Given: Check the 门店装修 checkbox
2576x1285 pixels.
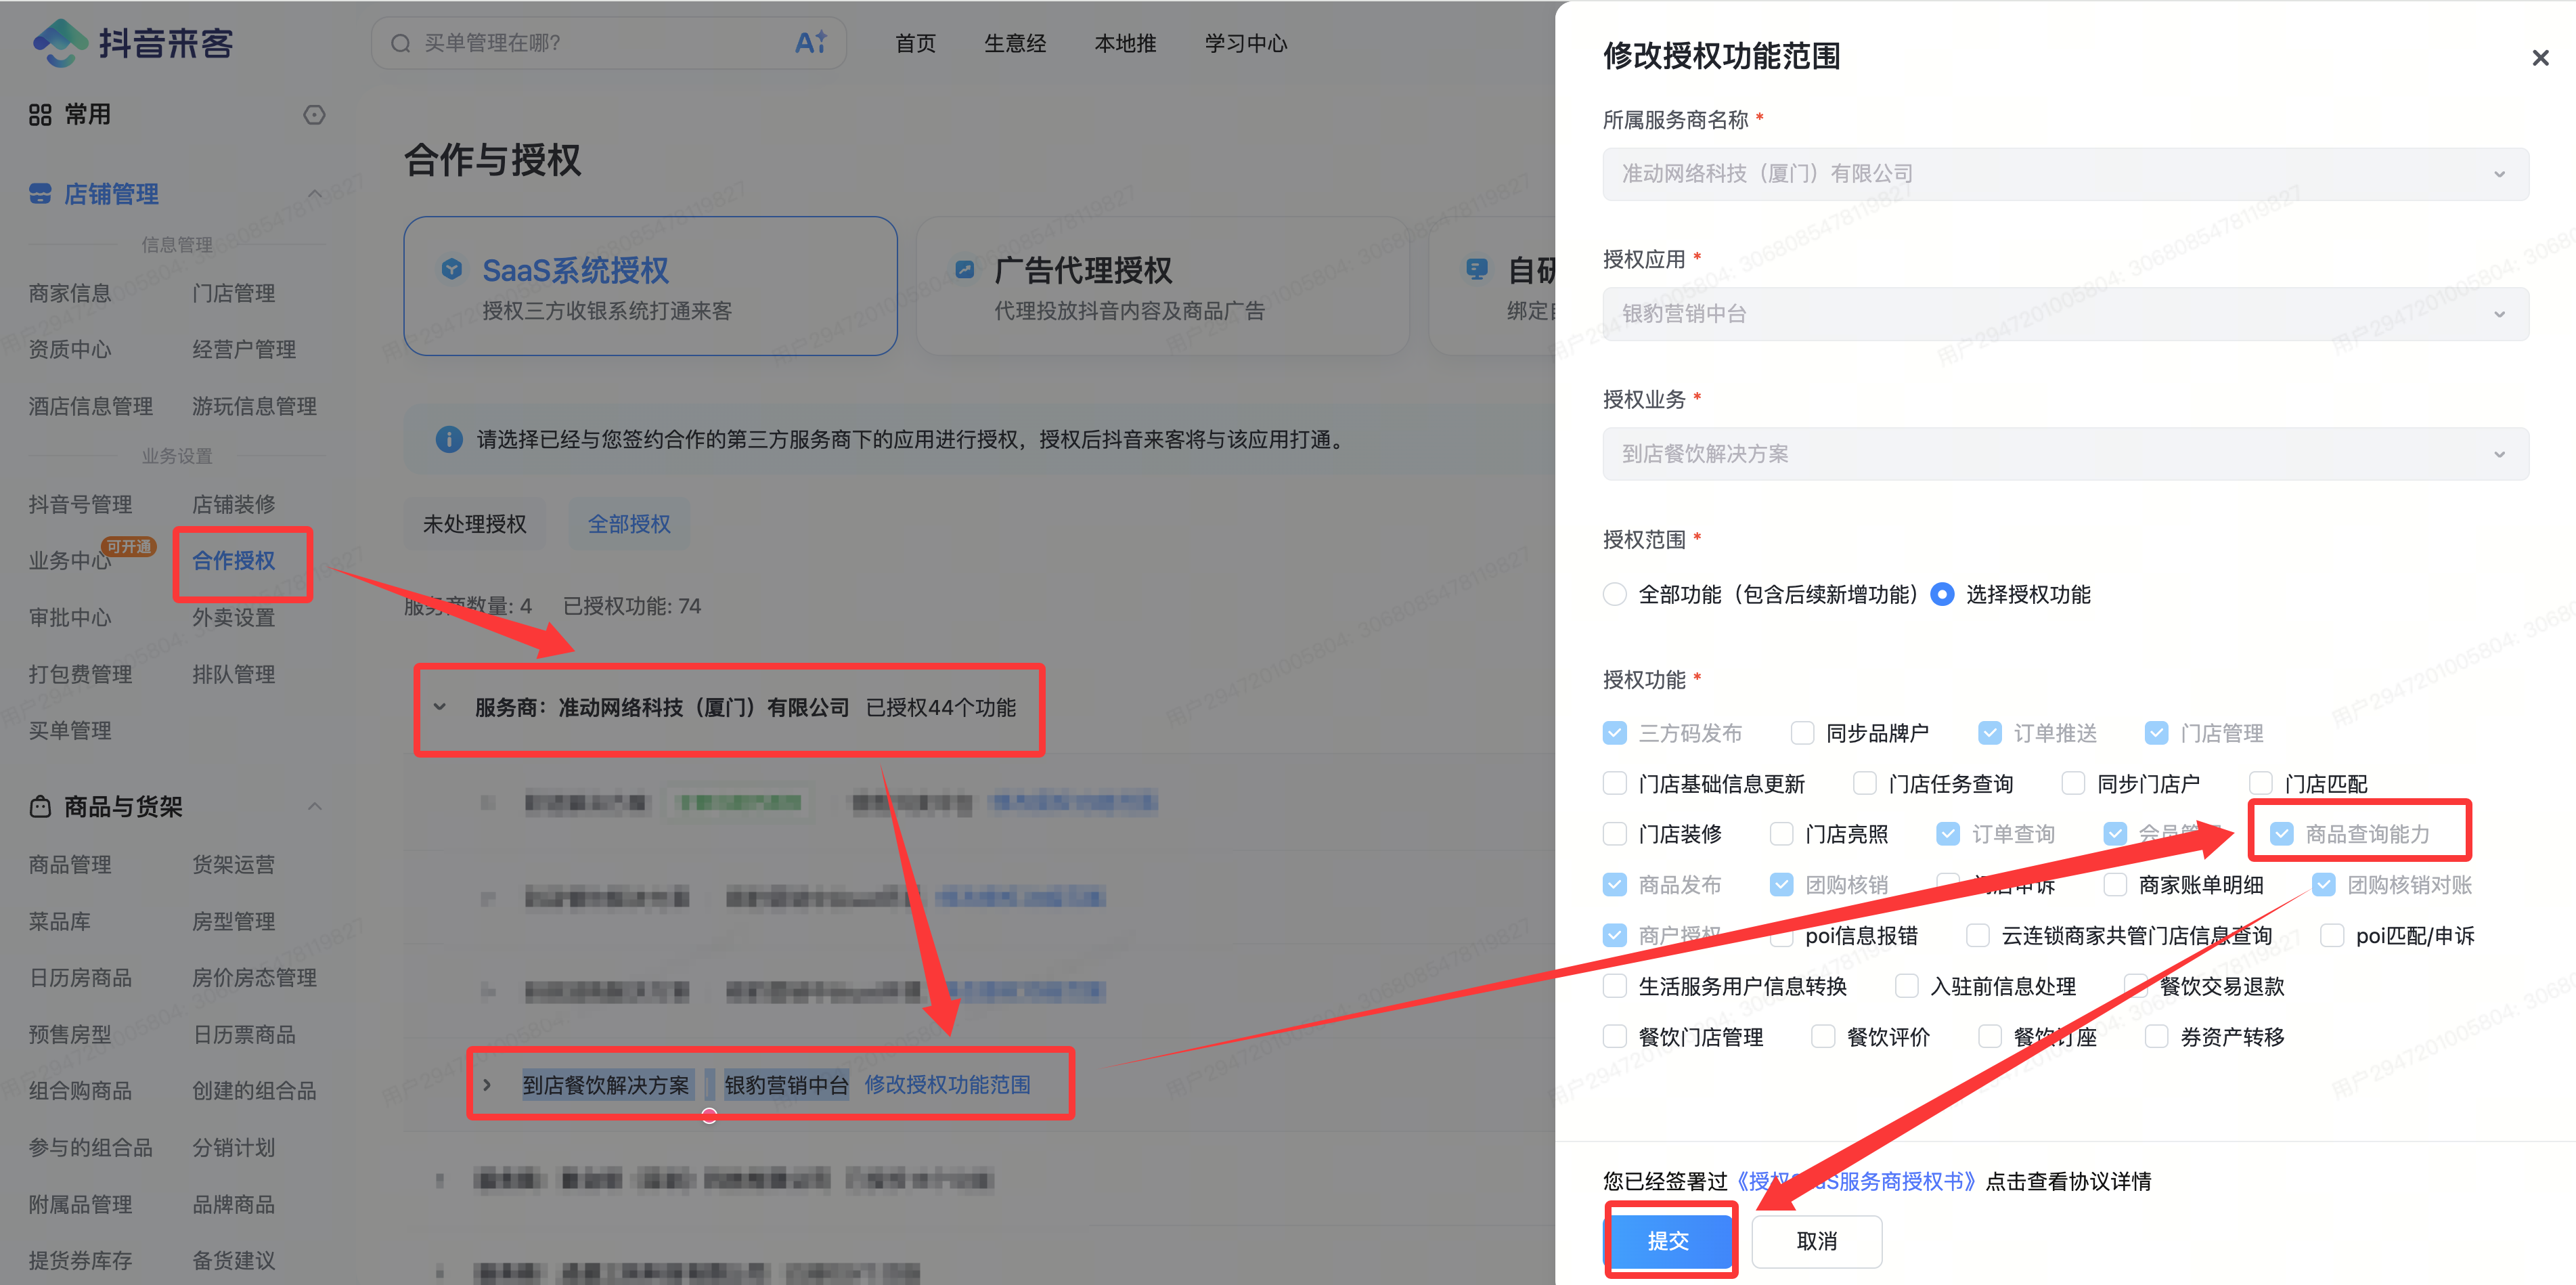Looking at the screenshot, I should click(x=1614, y=834).
